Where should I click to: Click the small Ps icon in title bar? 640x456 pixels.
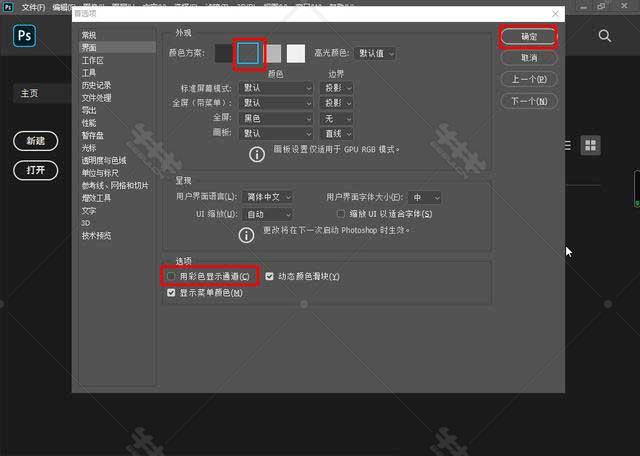point(8,7)
